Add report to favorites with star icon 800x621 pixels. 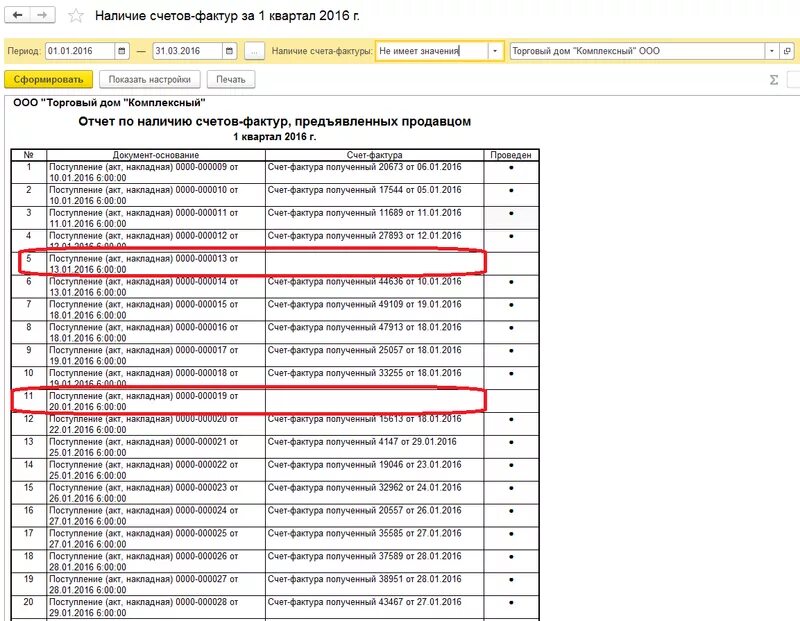(x=76, y=16)
